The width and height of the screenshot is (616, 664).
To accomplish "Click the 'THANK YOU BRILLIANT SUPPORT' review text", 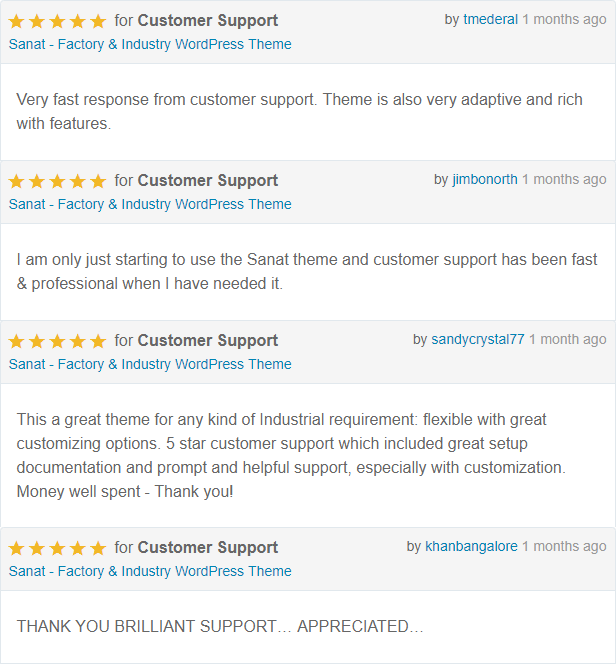I will [x=220, y=627].
